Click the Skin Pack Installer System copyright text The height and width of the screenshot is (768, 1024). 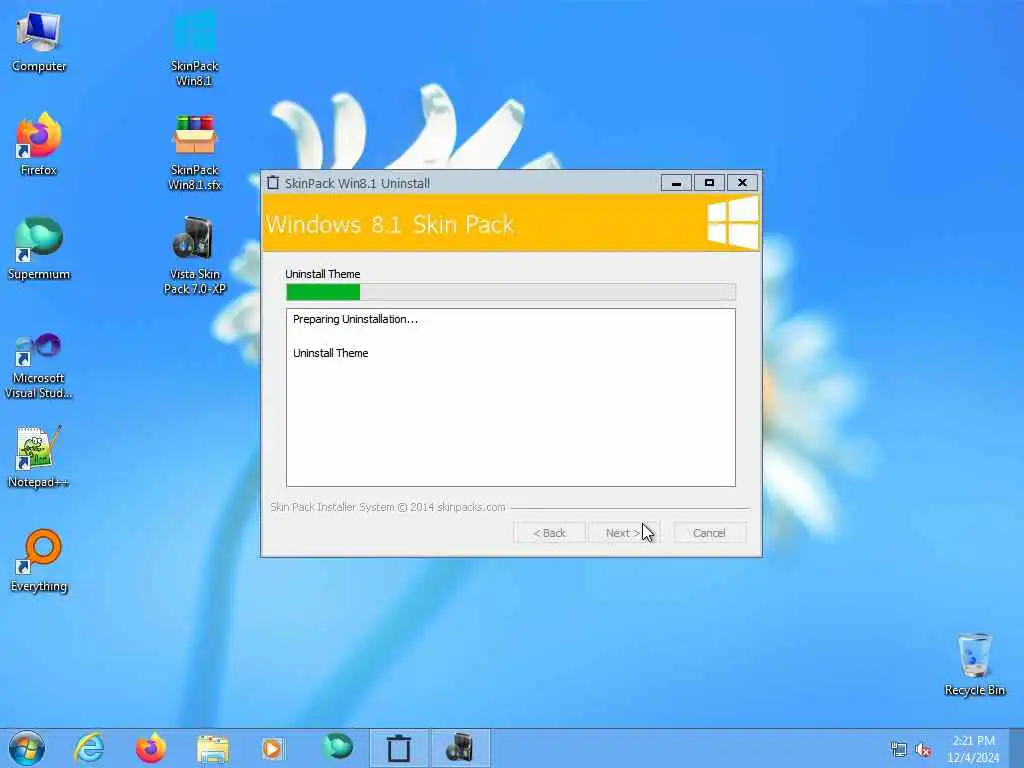(x=388, y=507)
